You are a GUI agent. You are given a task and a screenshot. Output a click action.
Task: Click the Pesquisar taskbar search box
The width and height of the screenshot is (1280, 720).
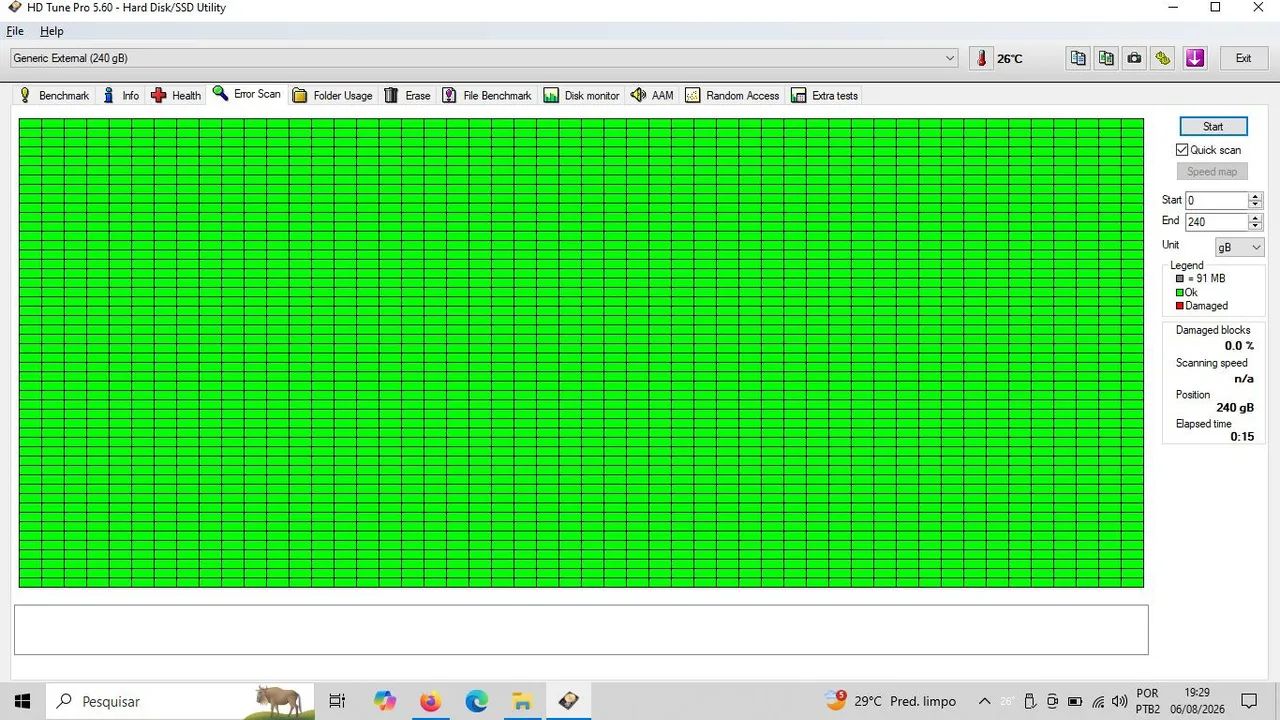(x=180, y=701)
